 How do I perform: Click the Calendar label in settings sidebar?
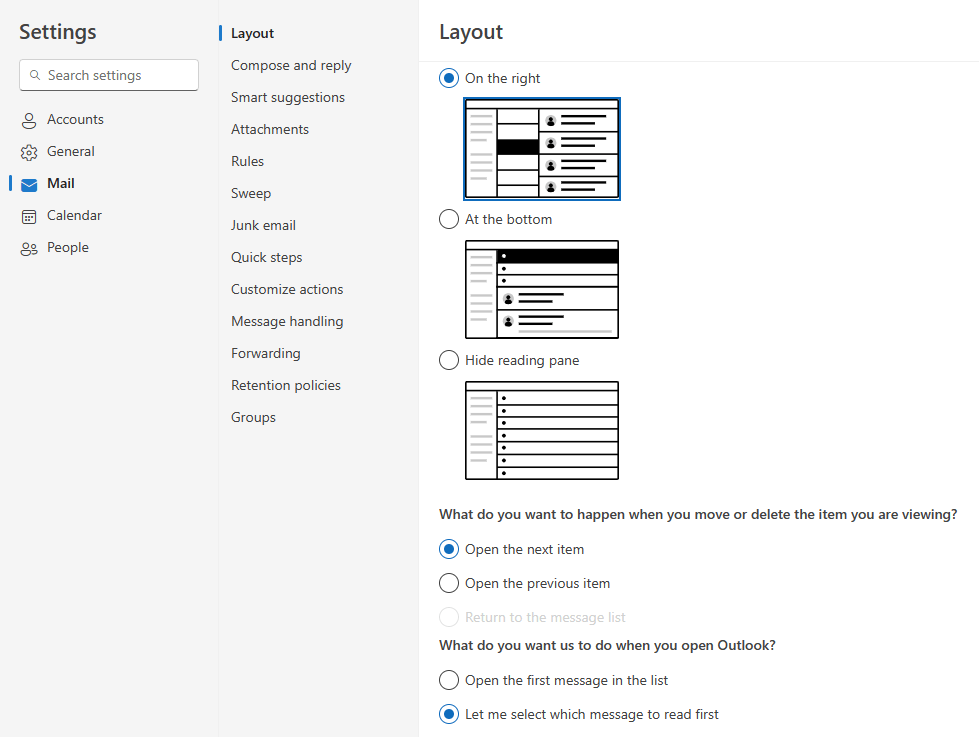[74, 215]
